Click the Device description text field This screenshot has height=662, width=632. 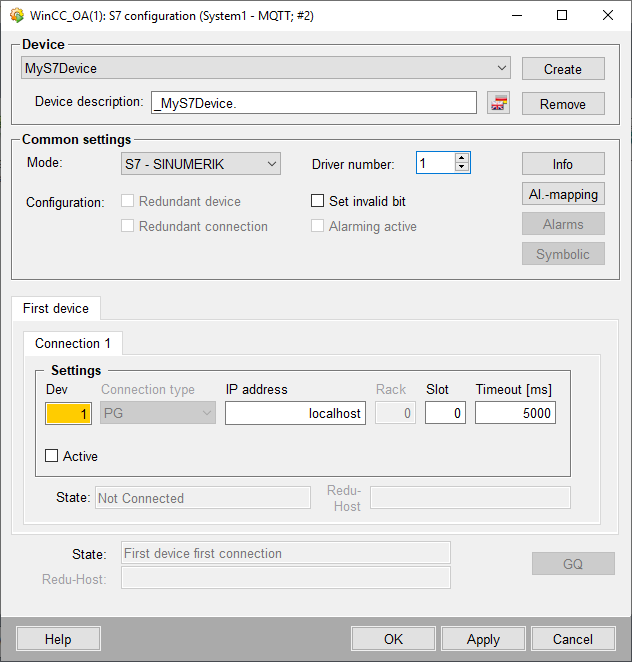314,103
